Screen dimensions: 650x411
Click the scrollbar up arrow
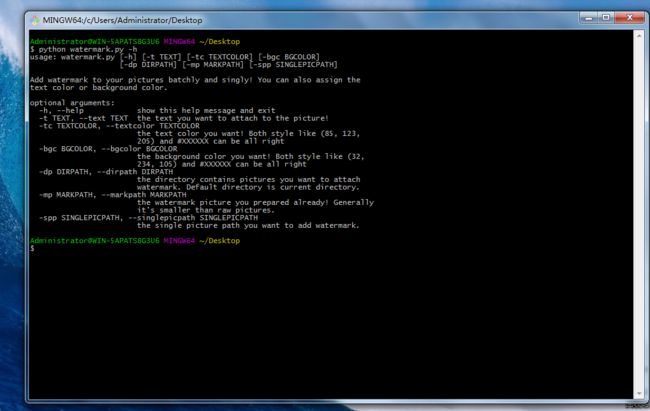click(638, 36)
